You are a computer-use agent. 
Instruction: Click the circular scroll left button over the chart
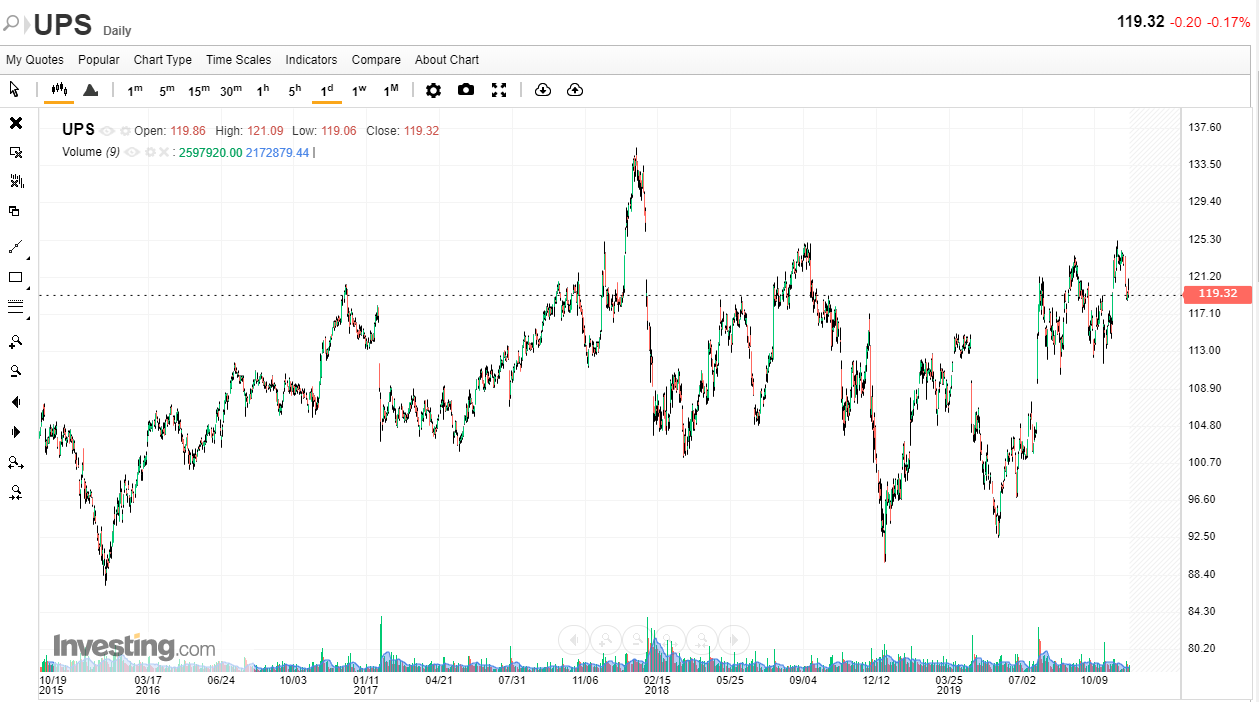pos(572,639)
